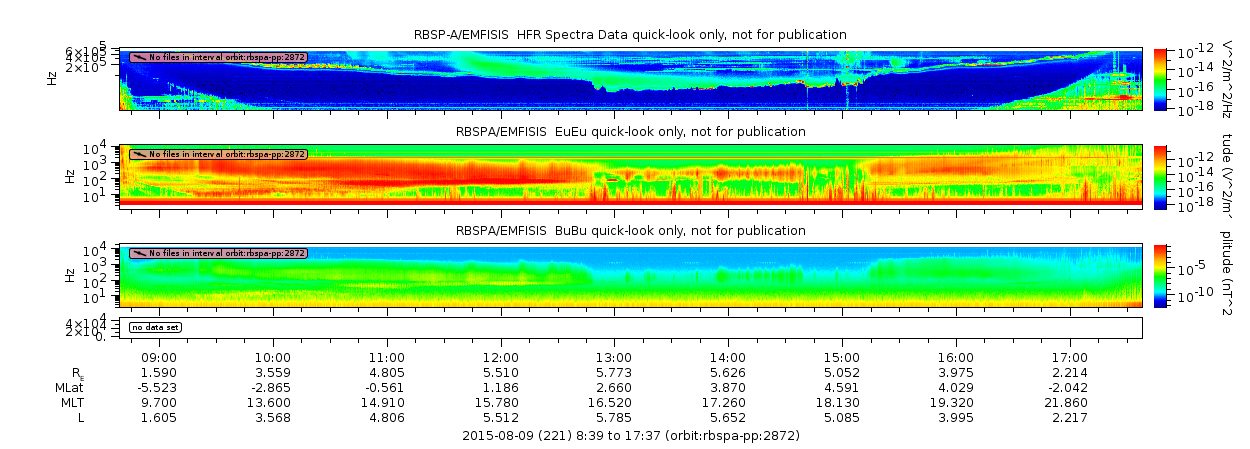Click the 12:00 time axis label
Image resolution: width=1250 pixels, height=449 pixels.
click(501, 357)
